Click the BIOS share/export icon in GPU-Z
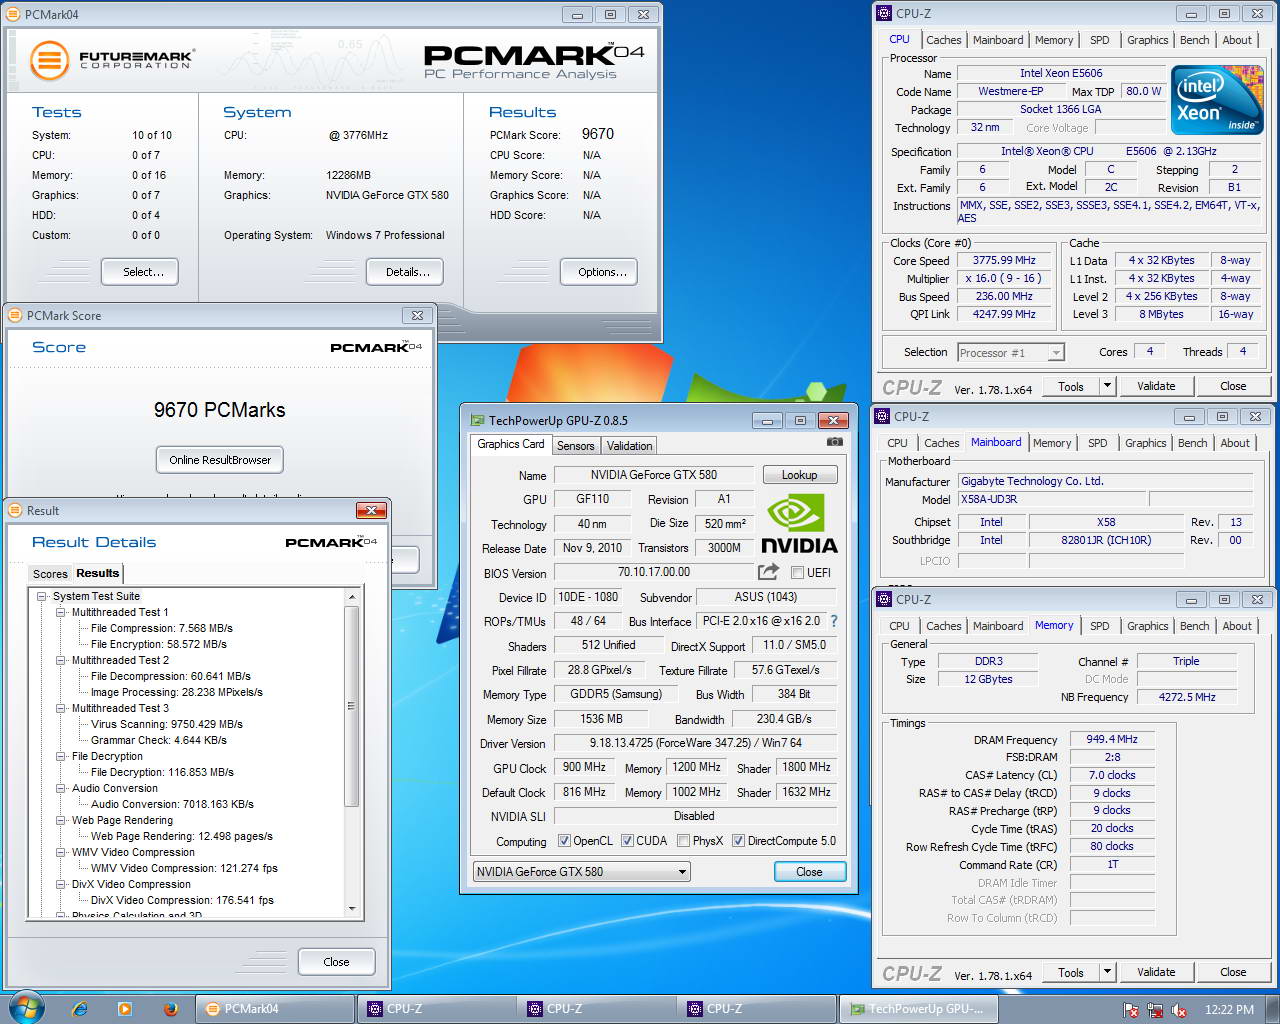Image resolution: width=1280 pixels, height=1024 pixels. tap(768, 572)
